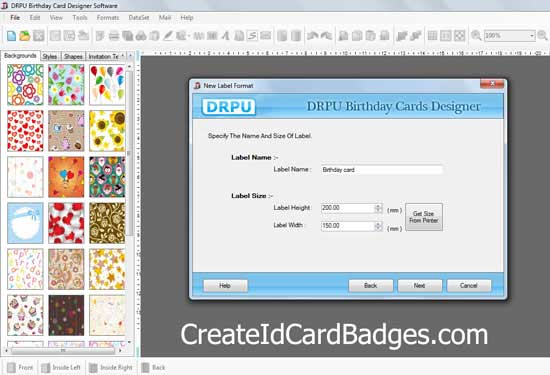Click the Redo arrow icon
This screenshot has width=550, height=375.
[x=326, y=36]
